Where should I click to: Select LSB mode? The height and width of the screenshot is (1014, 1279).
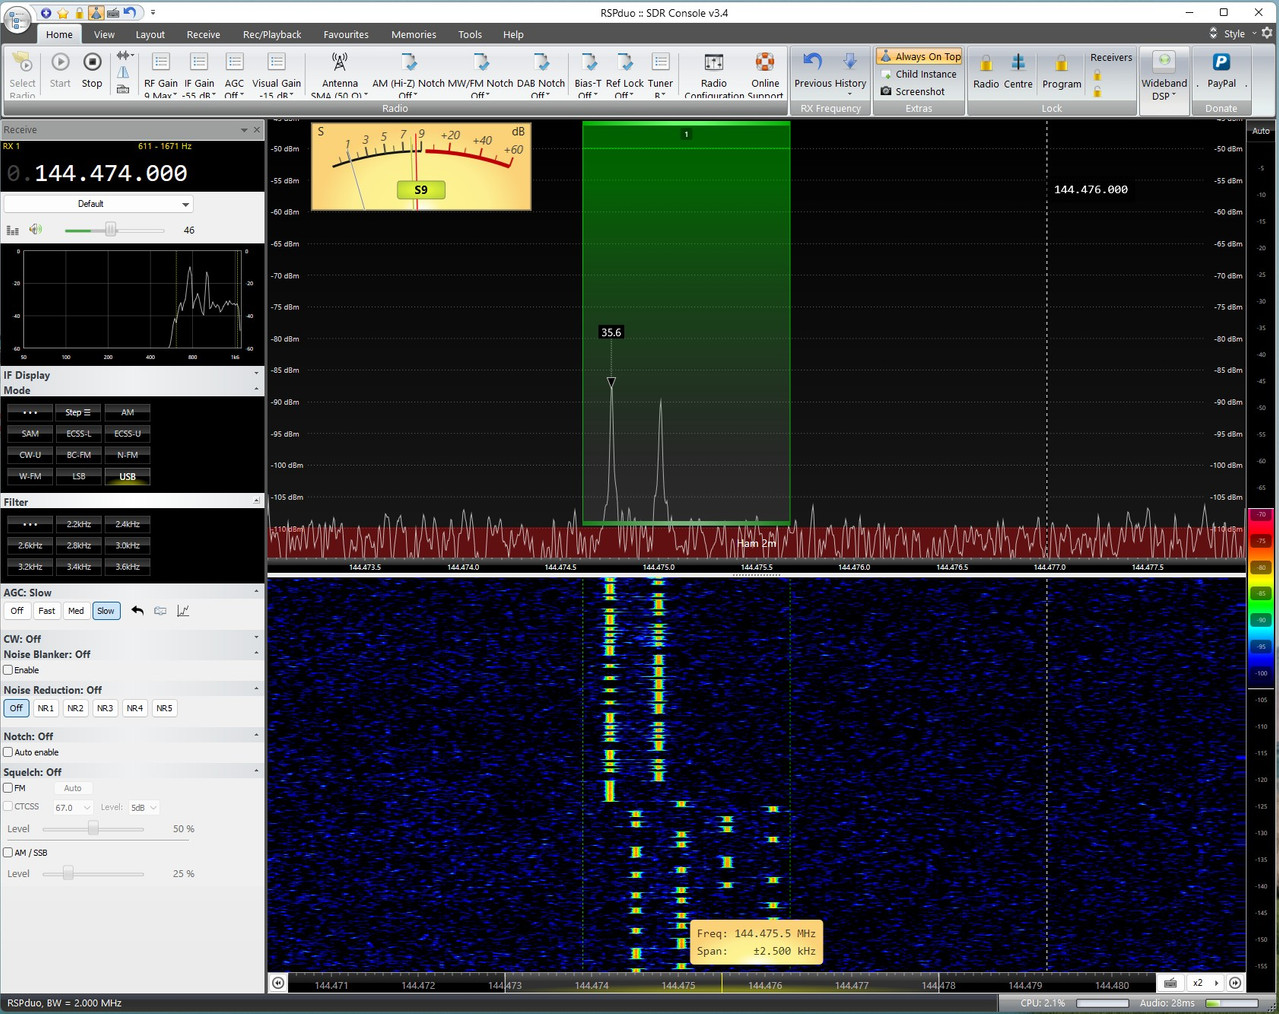click(x=79, y=476)
